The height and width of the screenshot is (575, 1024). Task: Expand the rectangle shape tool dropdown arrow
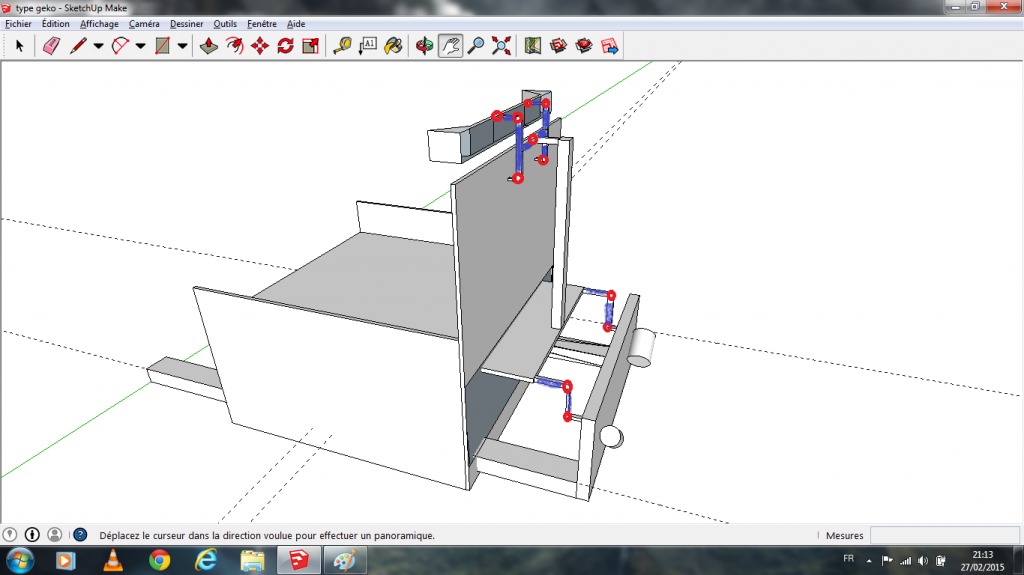point(182,46)
